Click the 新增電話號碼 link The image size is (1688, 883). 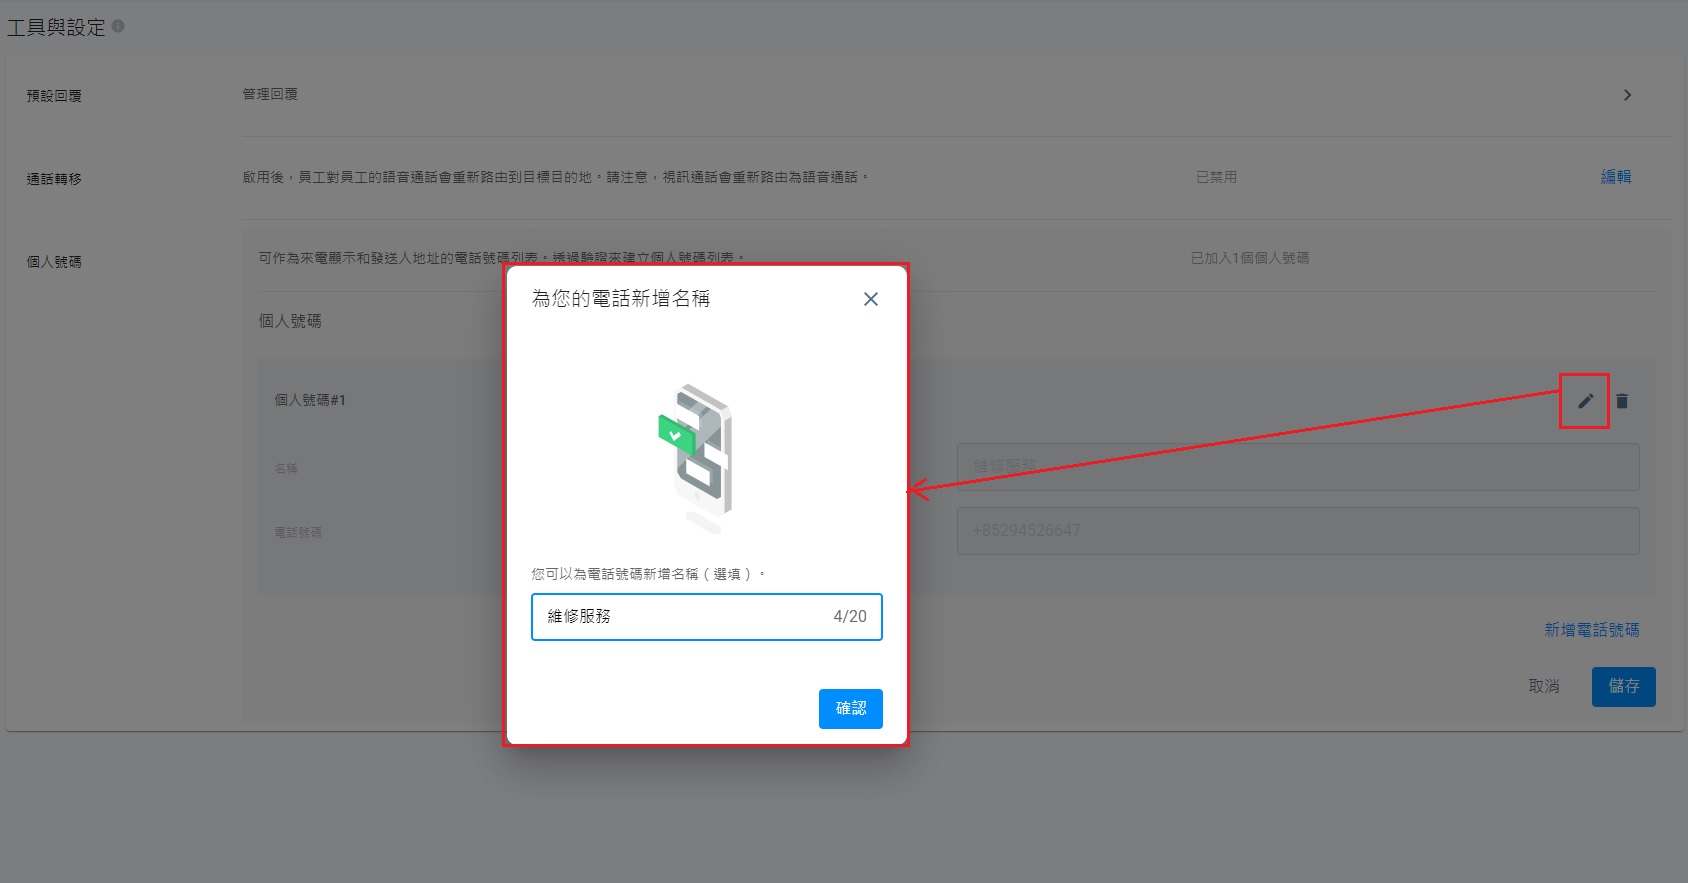(x=1592, y=630)
